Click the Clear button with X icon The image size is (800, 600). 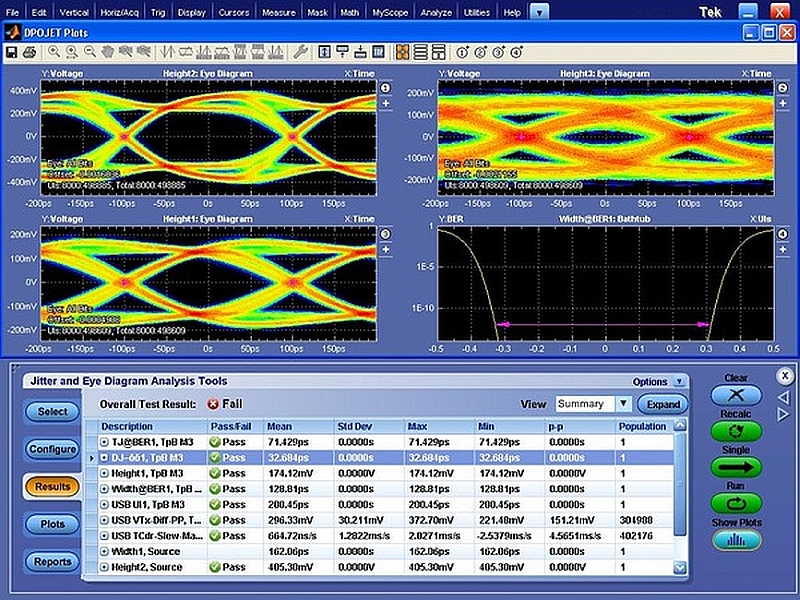[x=736, y=395]
